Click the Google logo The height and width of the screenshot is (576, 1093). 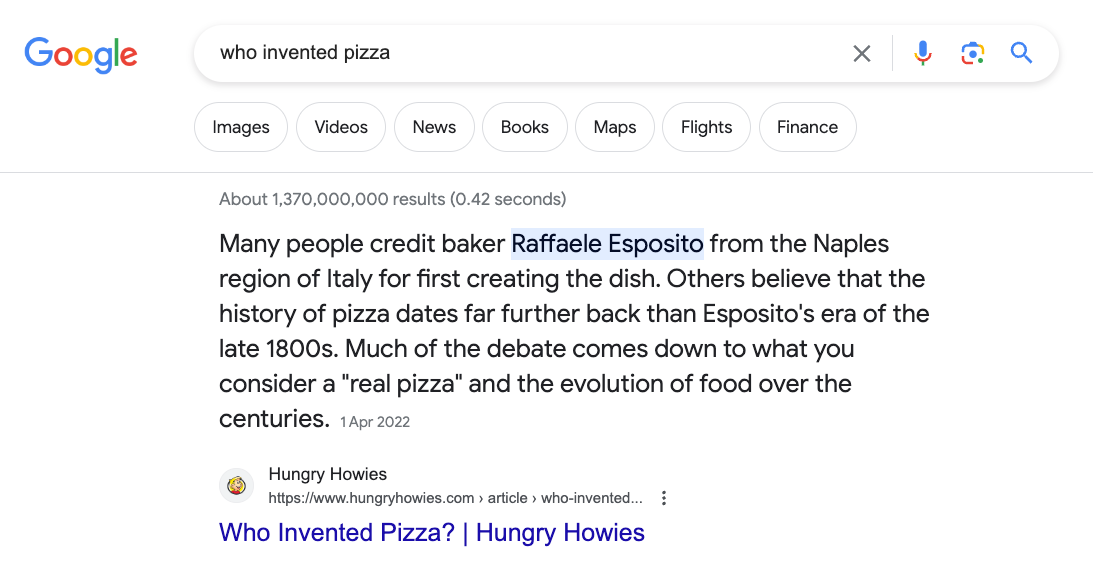click(x=81, y=53)
